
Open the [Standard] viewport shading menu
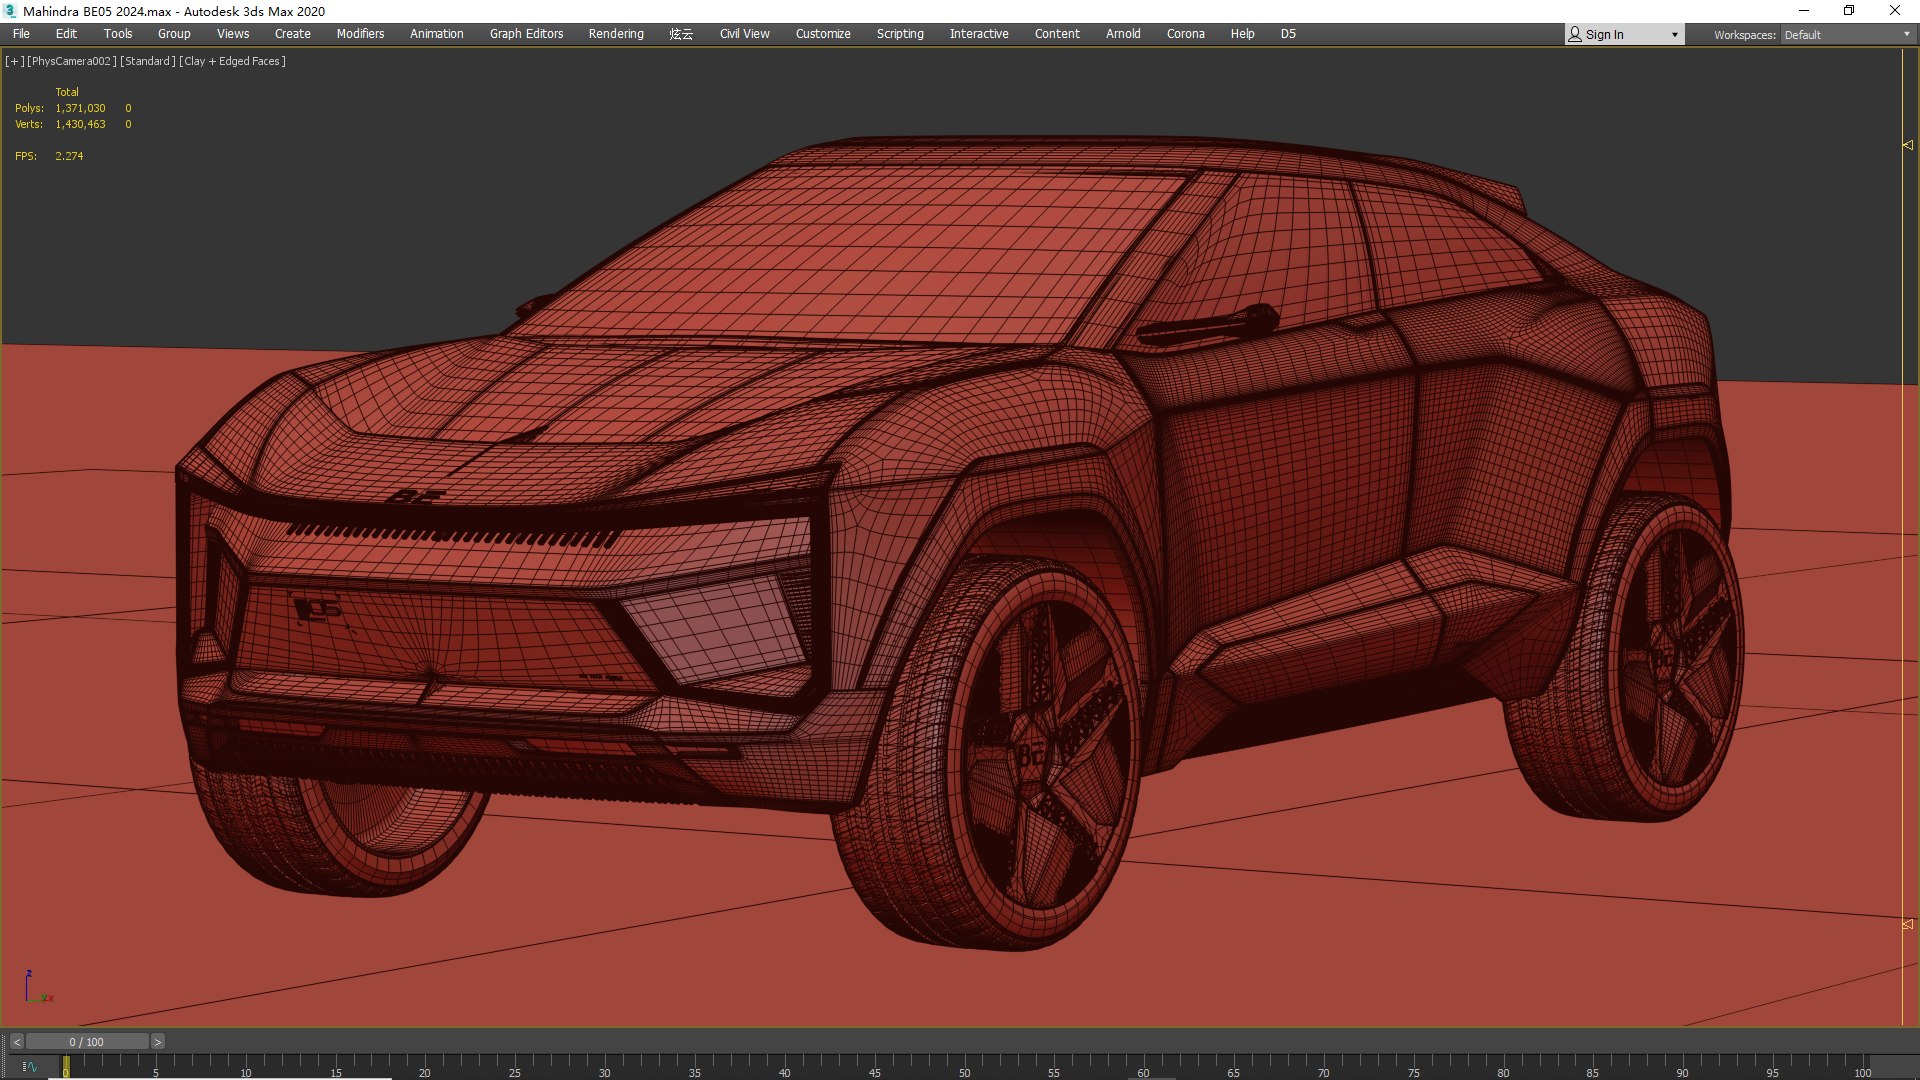pyautogui.click(x=147, y=61)
